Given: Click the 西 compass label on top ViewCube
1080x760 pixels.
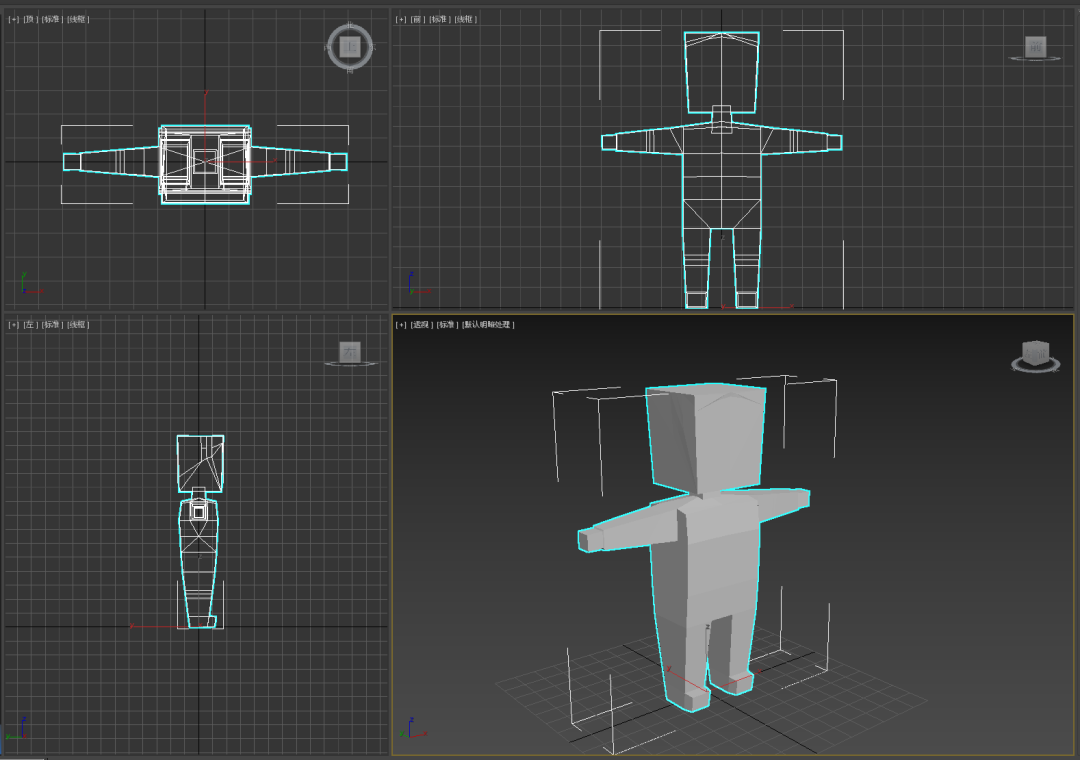Looking at the screenshot, I should tap(328, 47).
